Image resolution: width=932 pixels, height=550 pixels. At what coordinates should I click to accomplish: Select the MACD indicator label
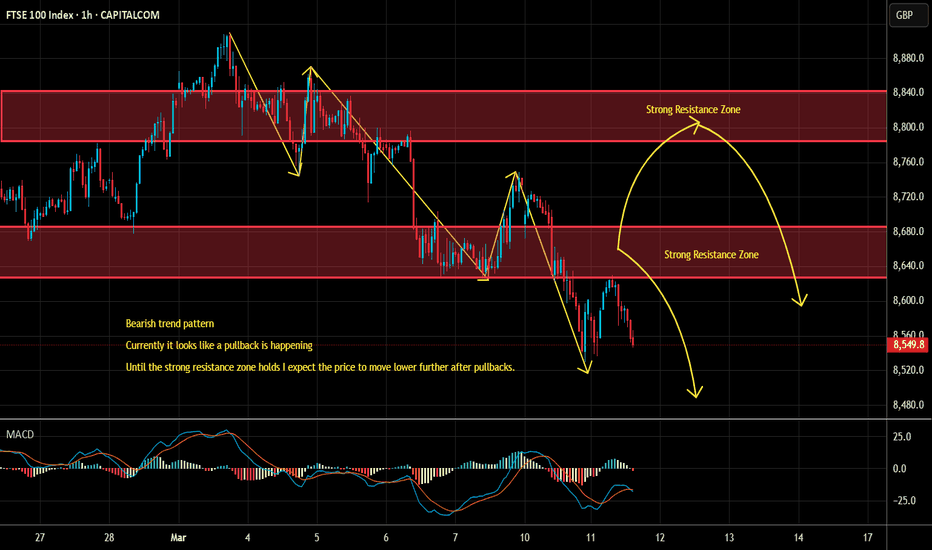point(20,435)
